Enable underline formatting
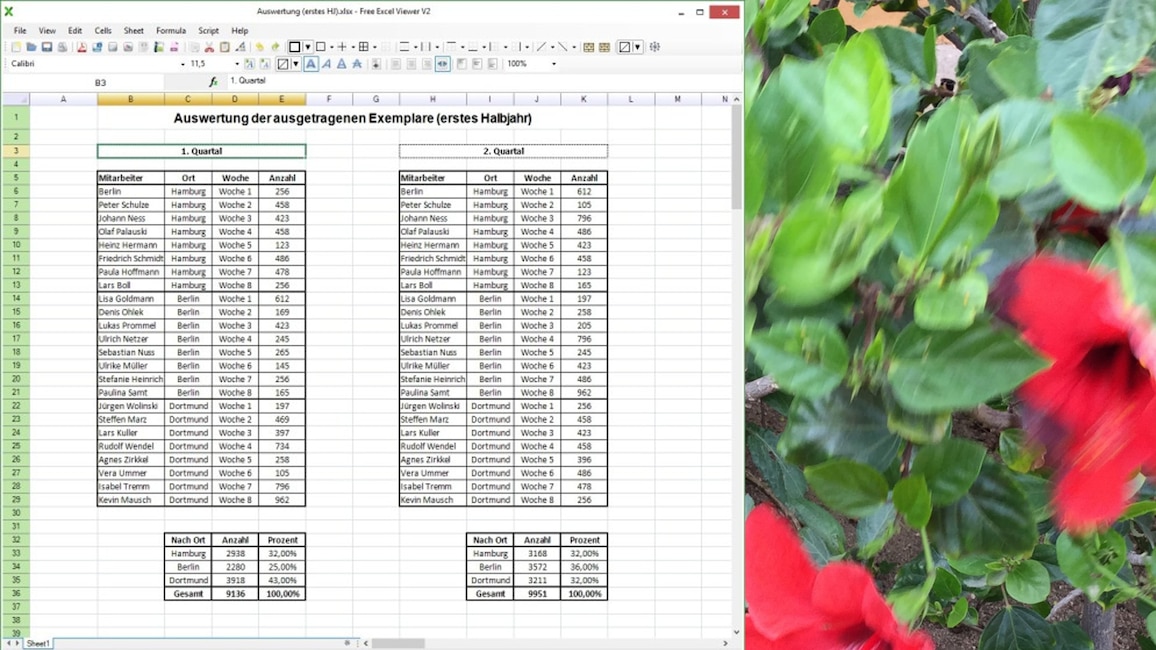Screen dimensions: 1156x650 click(340, 63)
